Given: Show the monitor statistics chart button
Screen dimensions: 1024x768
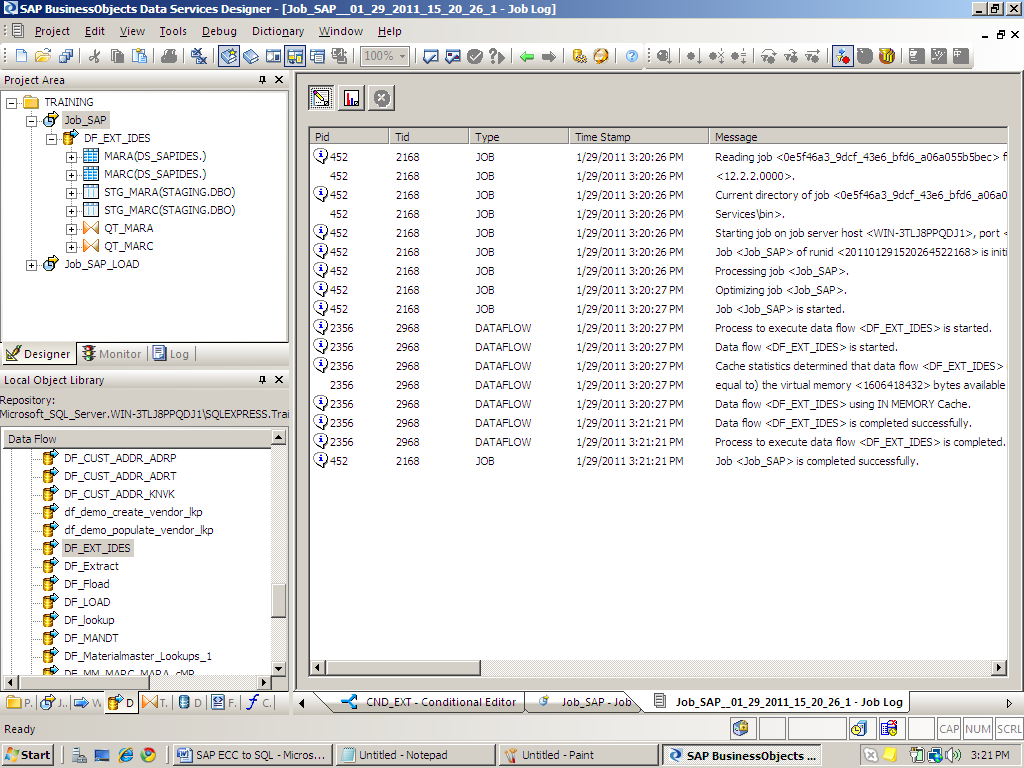Looking at the screenshot, I should click(351, 98).
